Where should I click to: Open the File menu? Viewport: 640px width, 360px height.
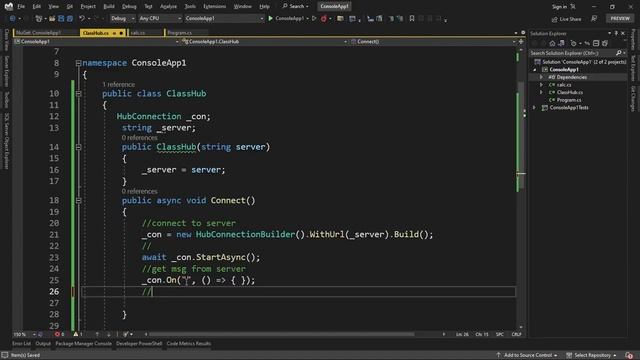pyautogui.click(x=21, y=7)
